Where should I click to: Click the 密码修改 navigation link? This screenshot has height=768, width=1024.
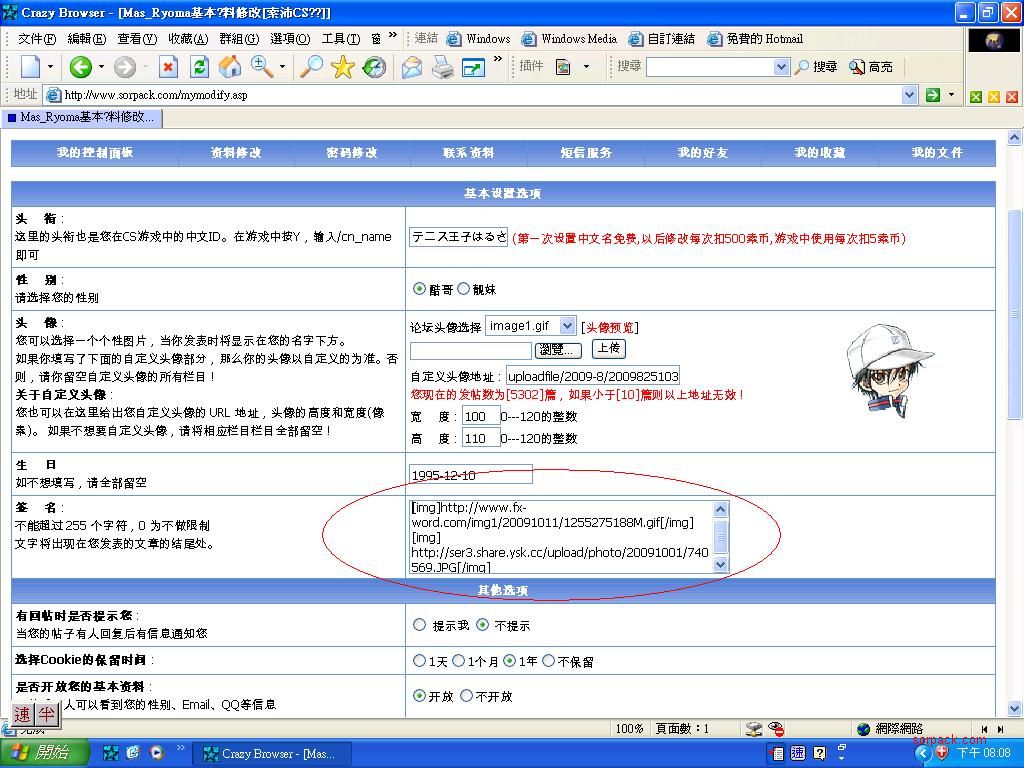coord(352,153)
